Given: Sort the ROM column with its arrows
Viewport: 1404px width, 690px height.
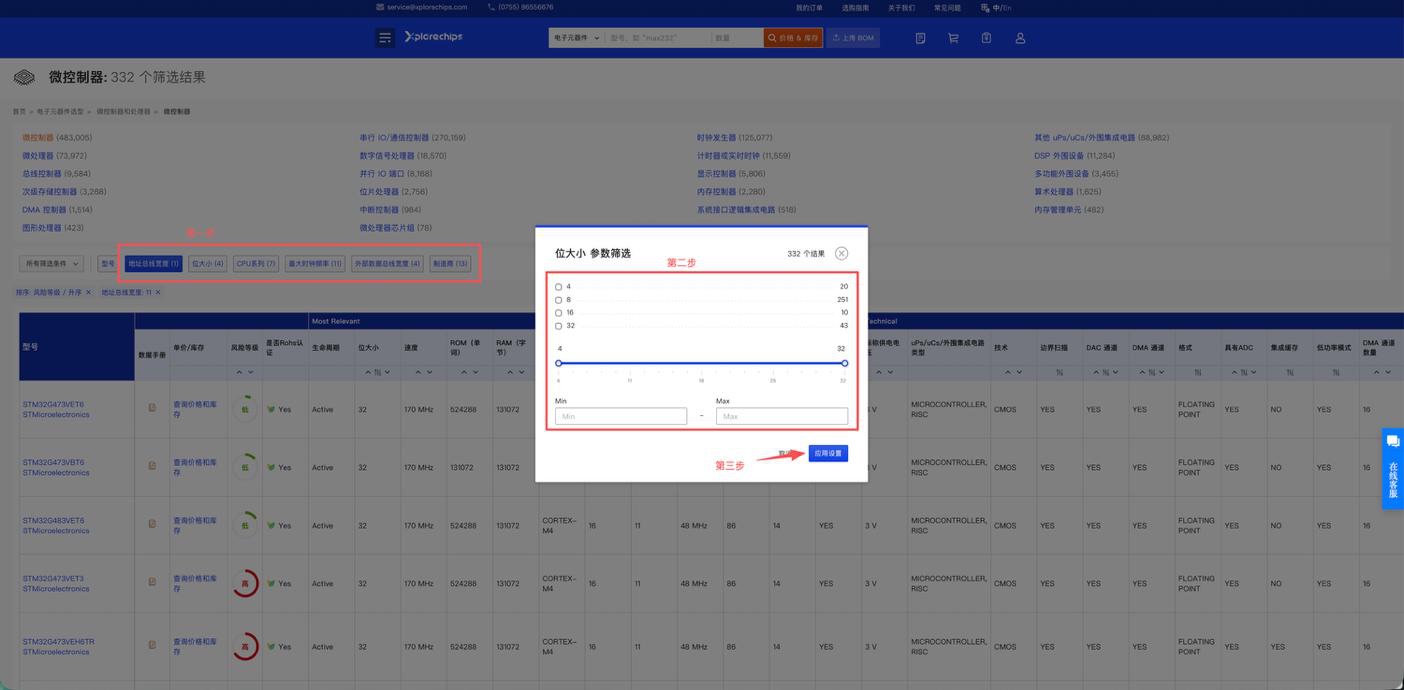Looking at the screenshot, I should (x=468, y=372).
